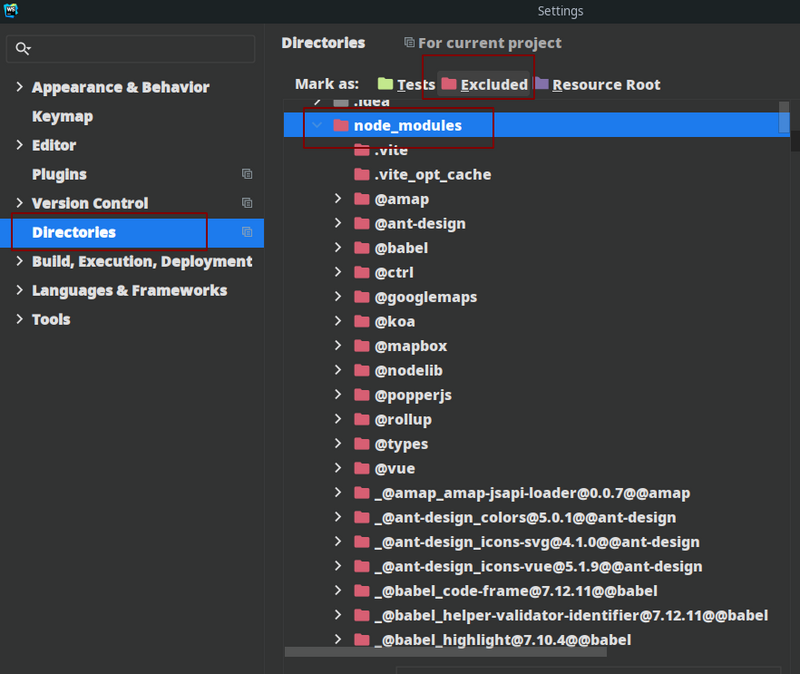
Task: Expand the @vue folder node
Action: tap(338, 468)
